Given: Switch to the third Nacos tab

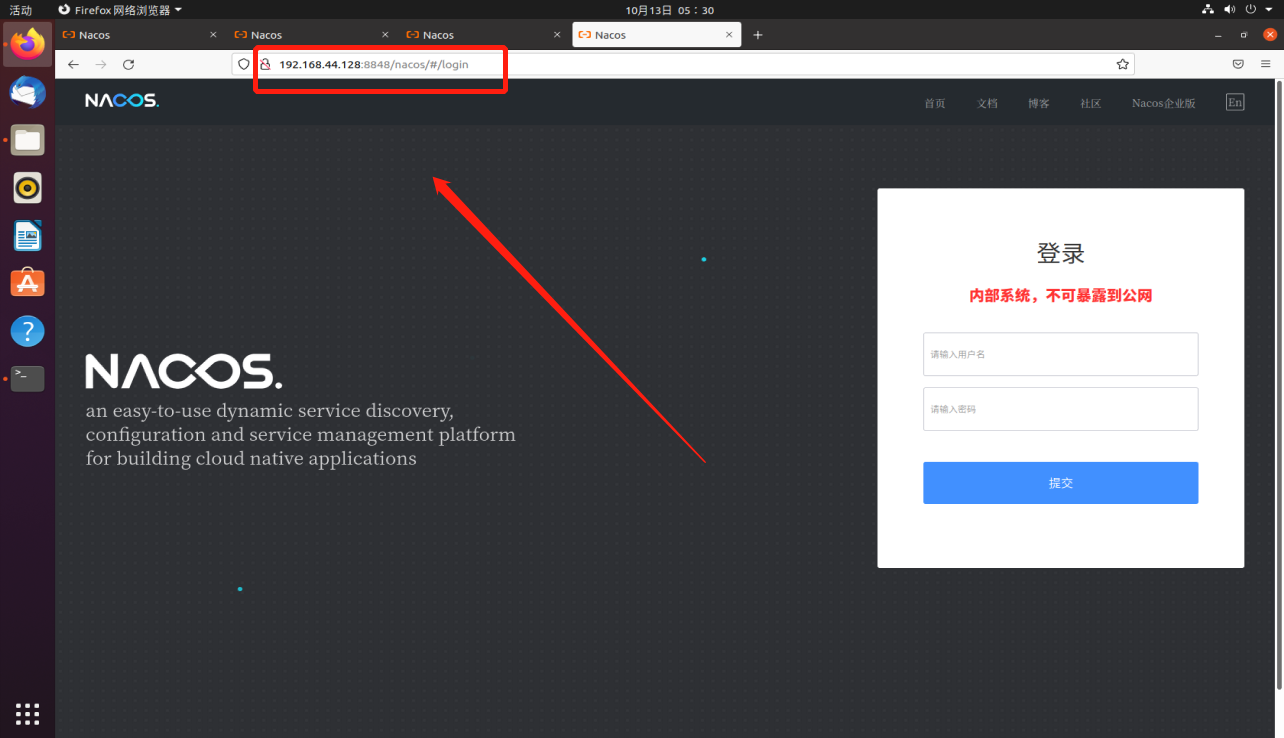Looking at the screenshot, I should coord(483,35).
